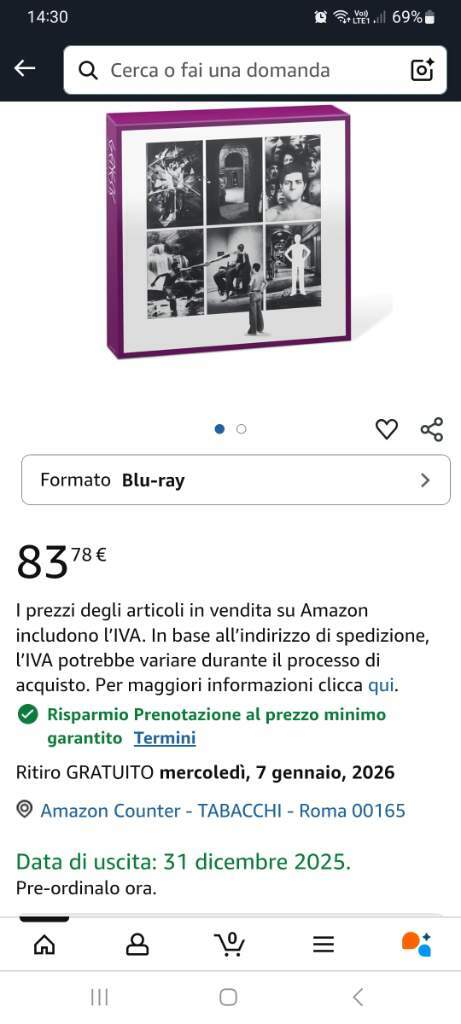Launch the Rufus assistant chat icon

(x=416, y=944)
